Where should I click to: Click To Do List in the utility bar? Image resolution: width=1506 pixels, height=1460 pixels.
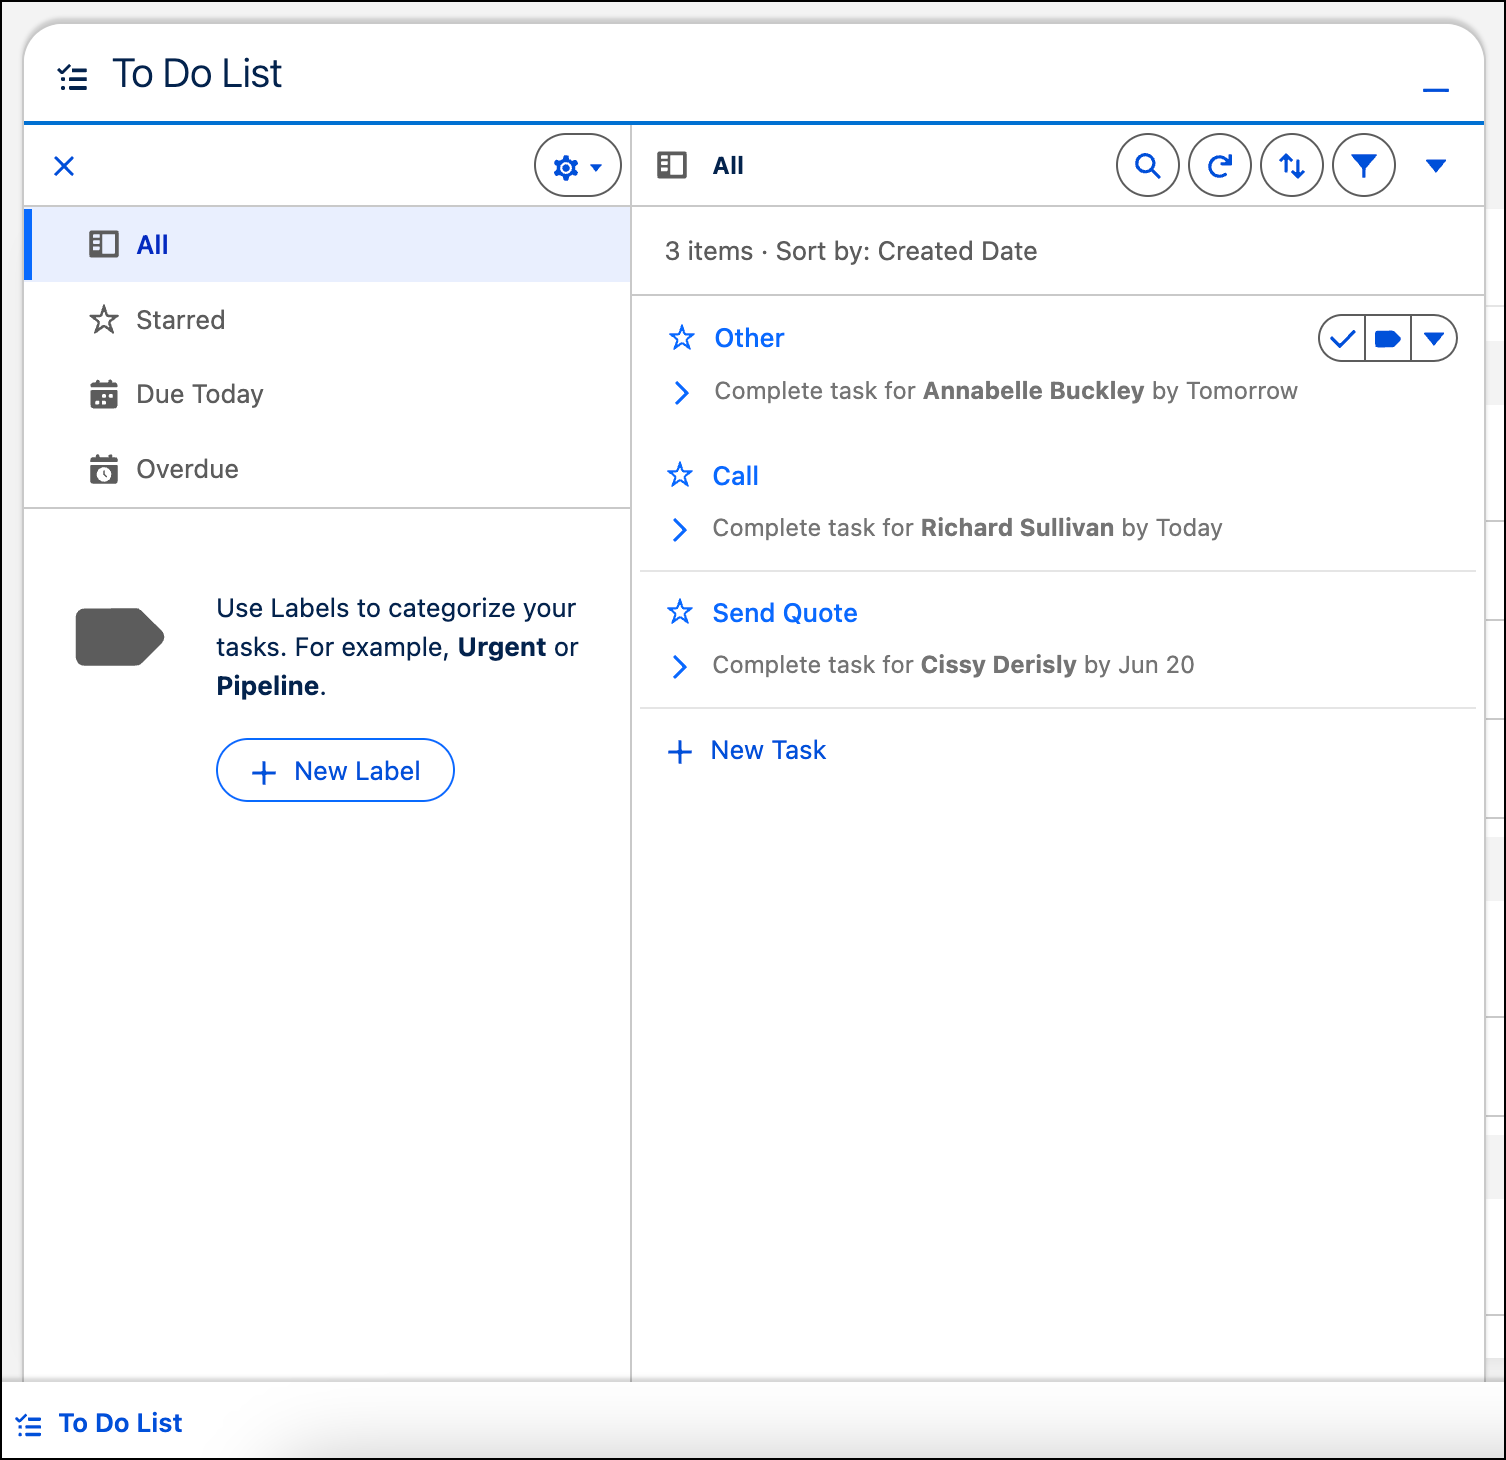point(100,1423)
